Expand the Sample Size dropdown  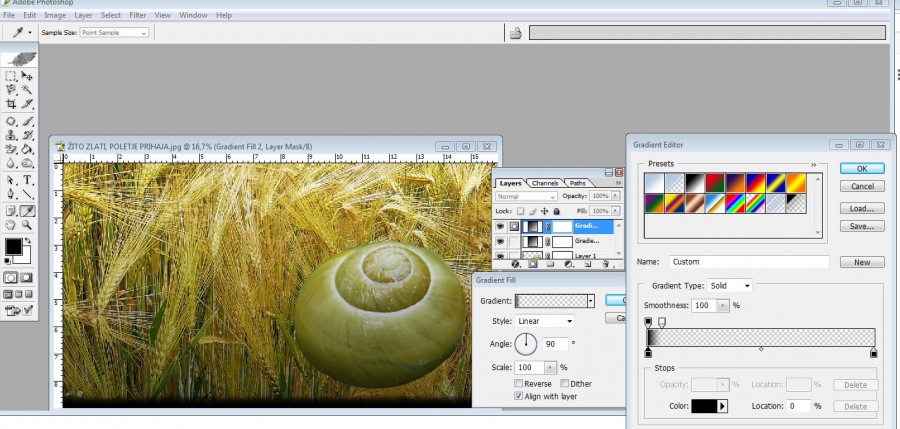112,33
